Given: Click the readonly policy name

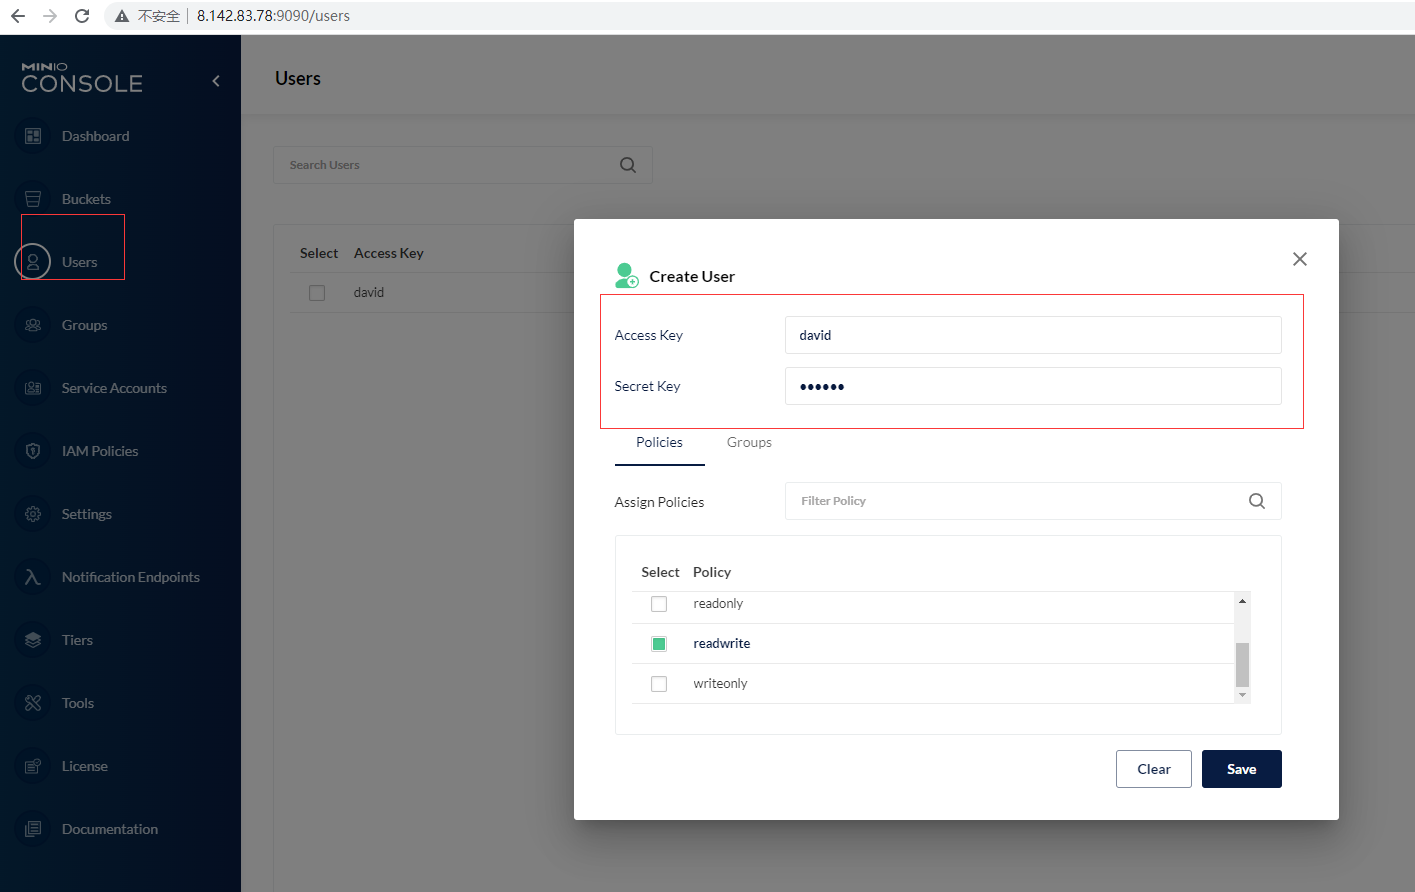Looking at the screenshot, I should point(718,604).
